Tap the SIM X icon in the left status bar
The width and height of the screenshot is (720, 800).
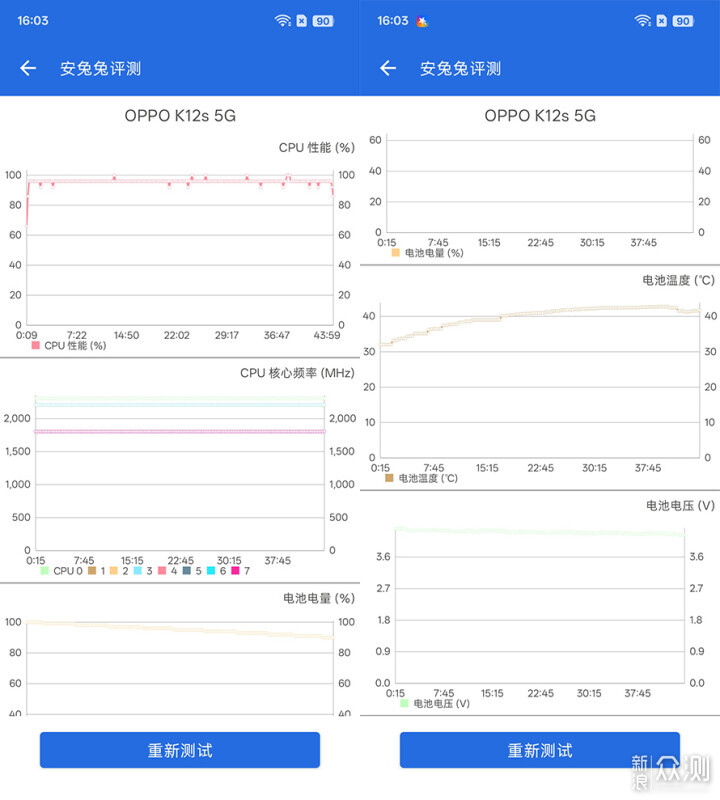[302, 21]
